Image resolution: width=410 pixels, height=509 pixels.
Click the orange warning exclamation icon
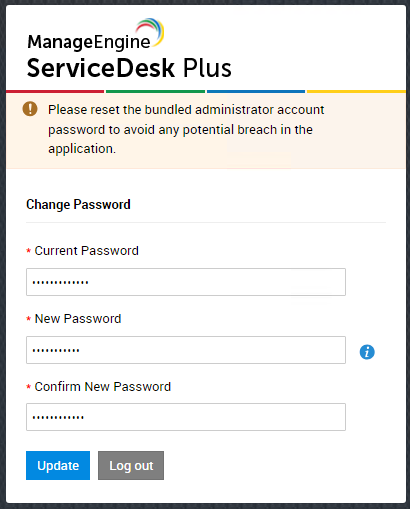pos(30,109)
